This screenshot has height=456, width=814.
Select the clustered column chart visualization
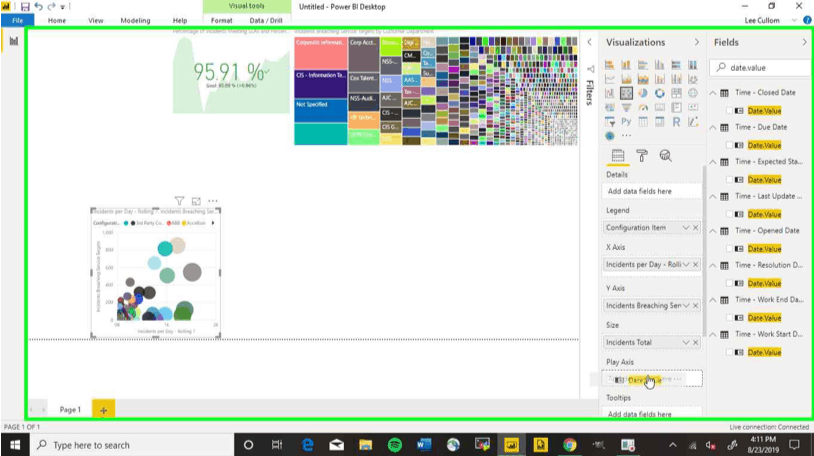[x=659, y=65]
